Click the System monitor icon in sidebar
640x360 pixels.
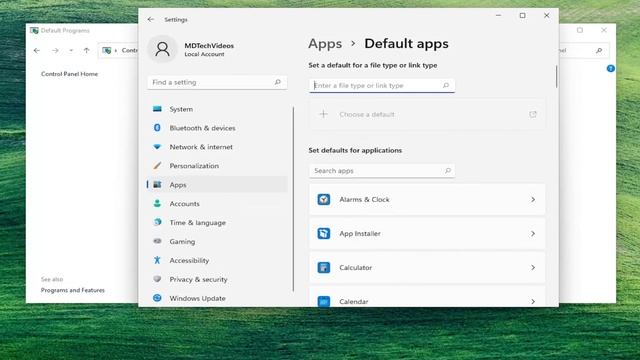point(157,109)
